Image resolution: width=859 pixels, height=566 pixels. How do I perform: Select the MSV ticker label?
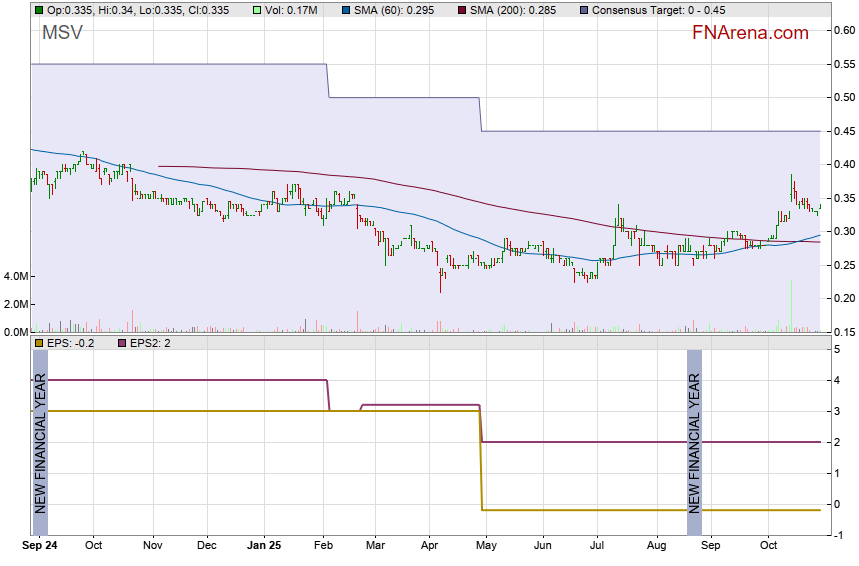(x=62, y=33)
